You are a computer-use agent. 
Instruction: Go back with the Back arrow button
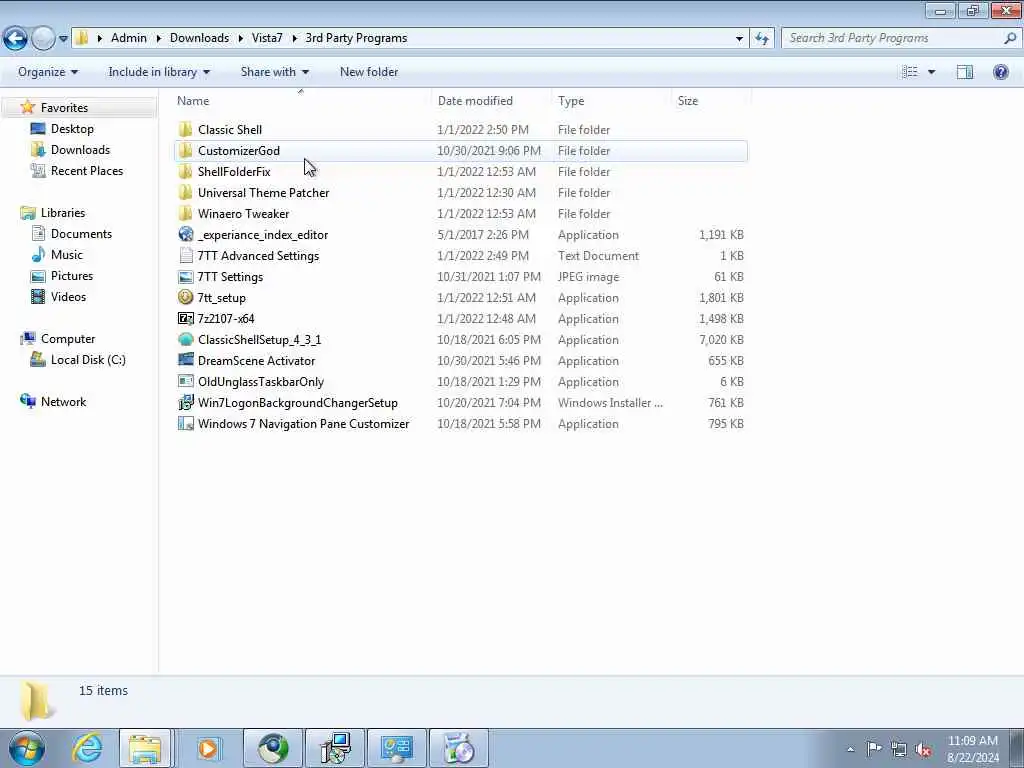16,38
